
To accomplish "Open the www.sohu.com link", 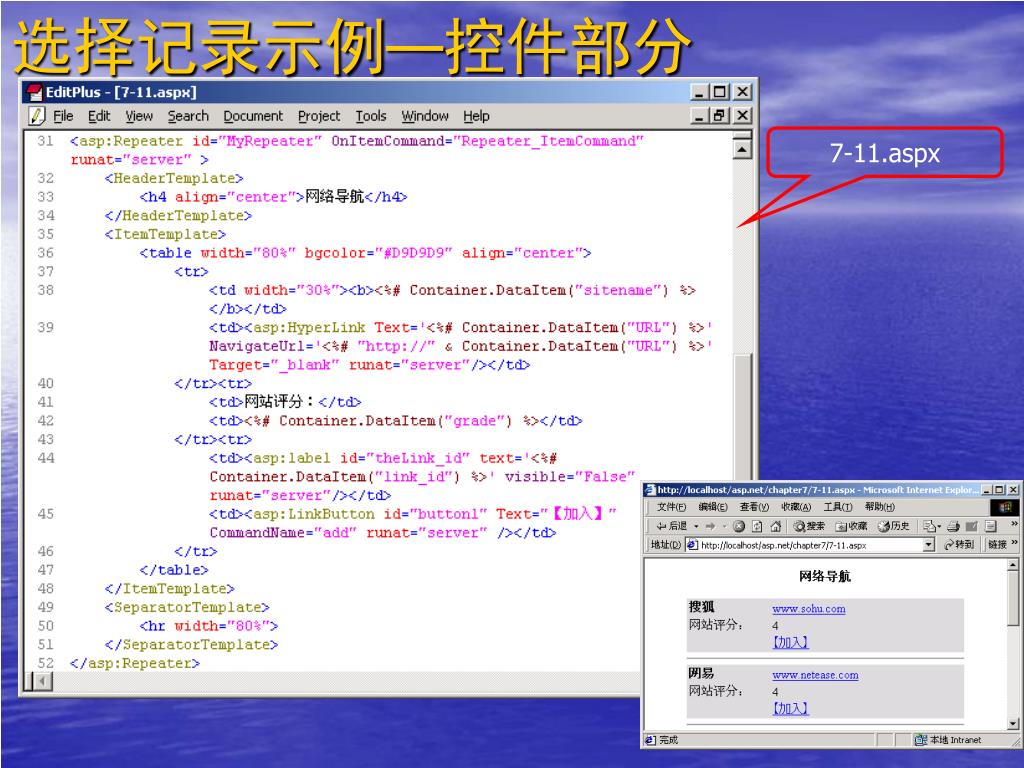I will tap(808, 609).
